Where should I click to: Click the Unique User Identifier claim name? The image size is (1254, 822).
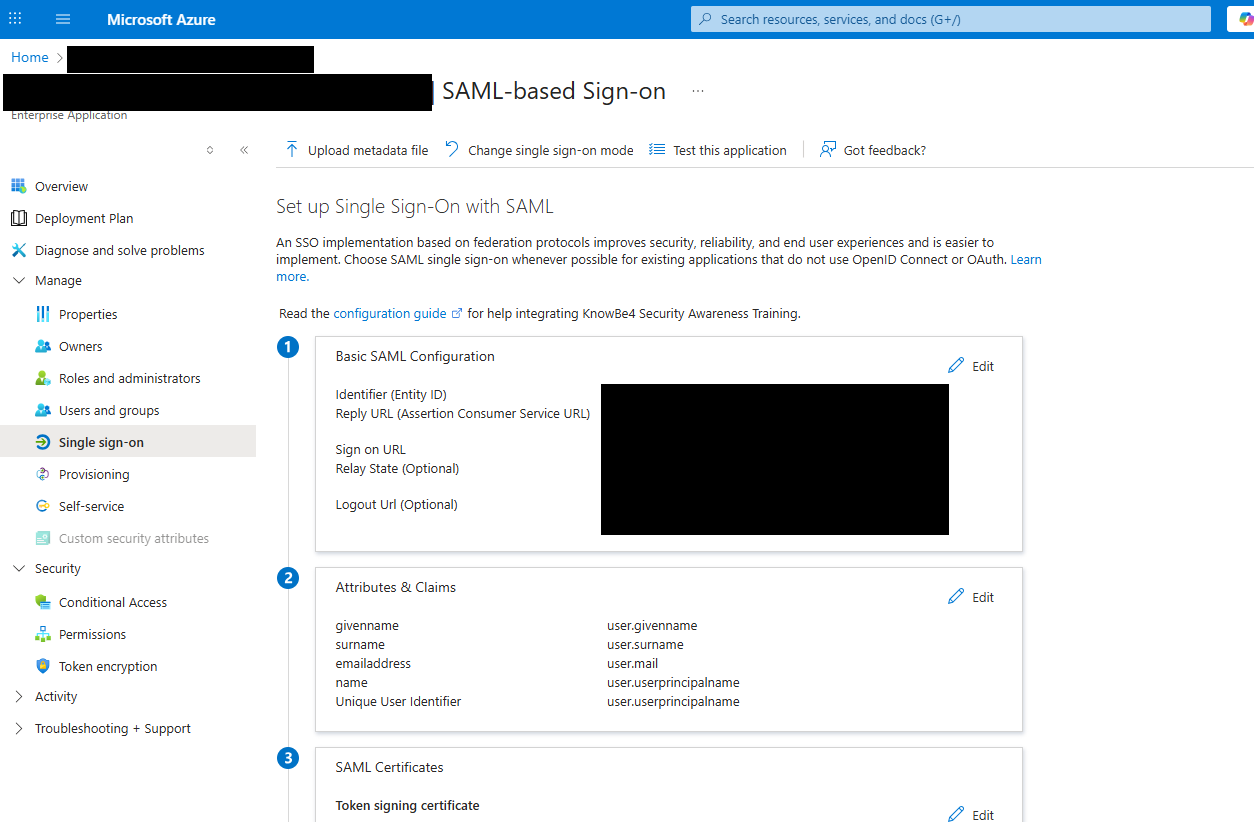398,701
